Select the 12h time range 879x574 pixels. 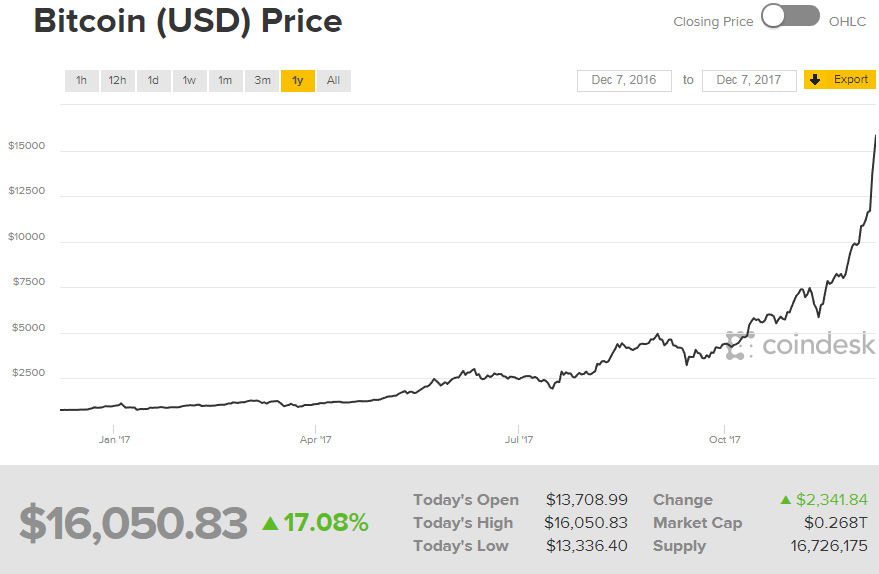(117, 81)
